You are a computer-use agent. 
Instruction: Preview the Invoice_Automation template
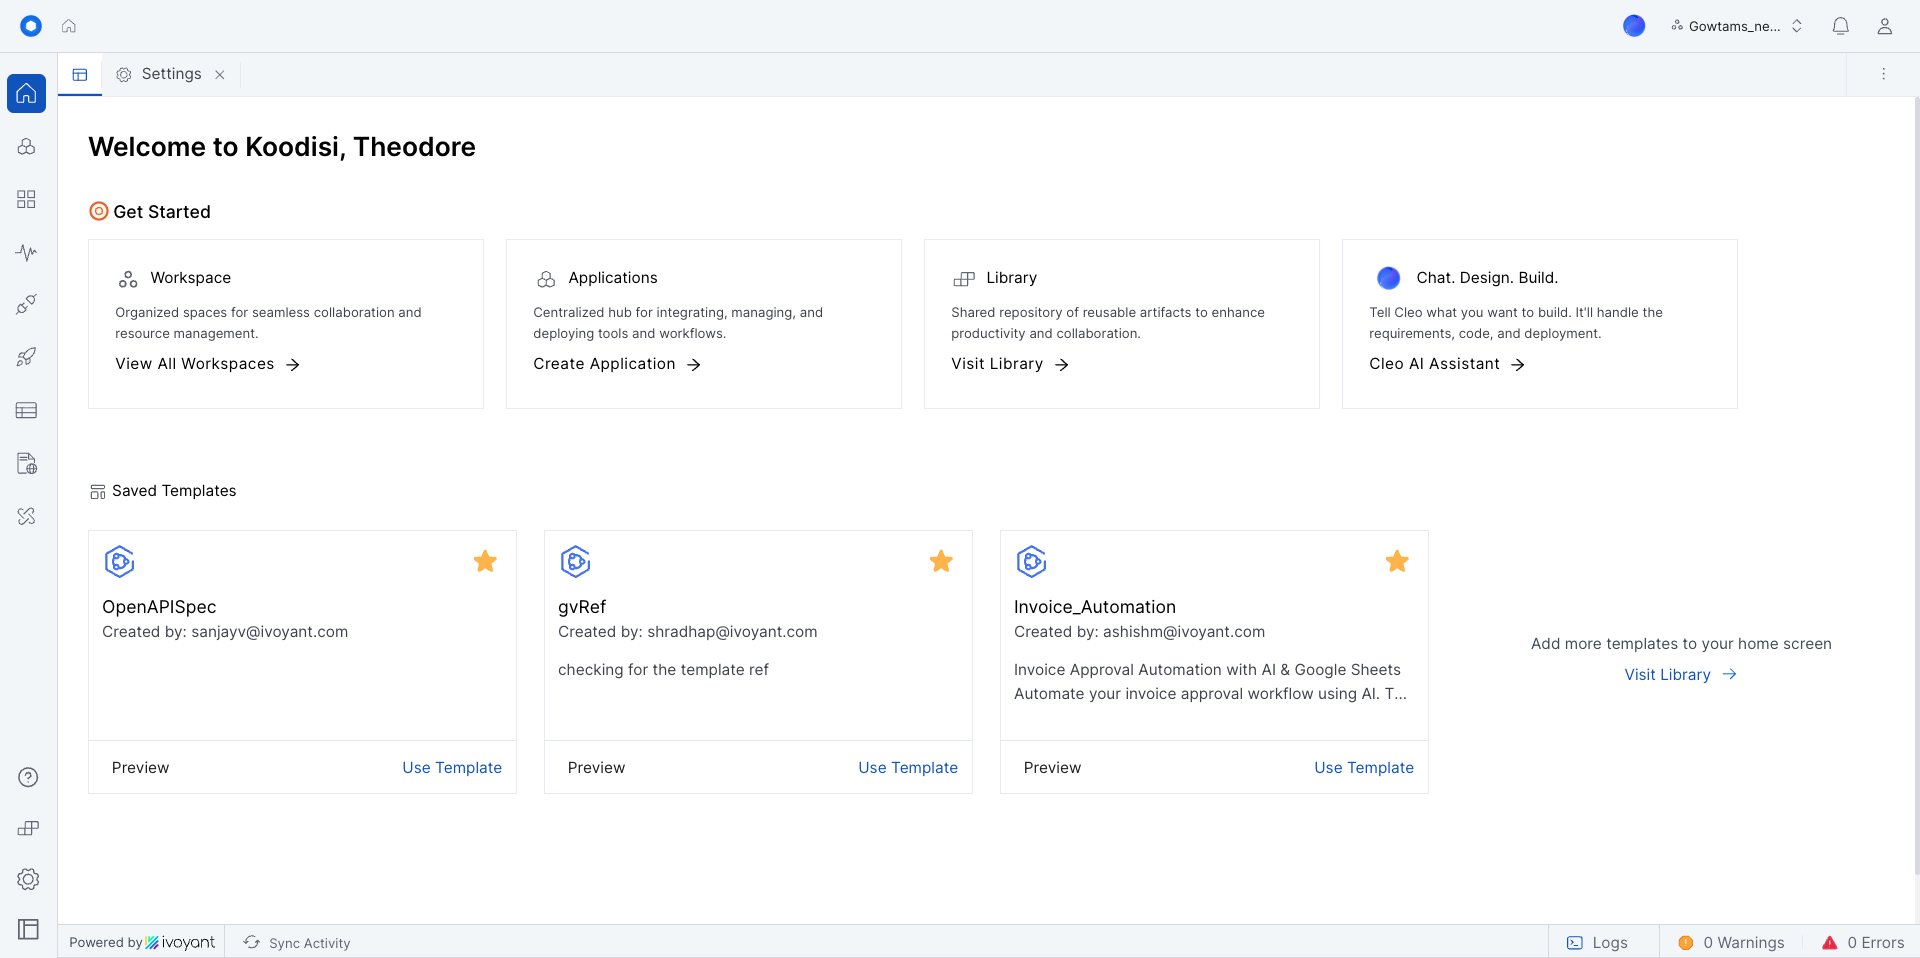coord(1052,768)
